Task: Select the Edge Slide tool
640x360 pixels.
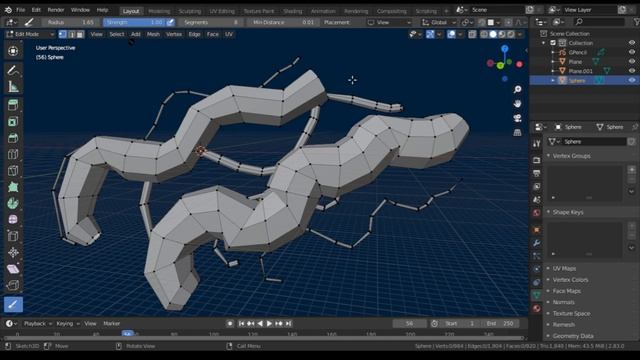Action: [13, 236]
